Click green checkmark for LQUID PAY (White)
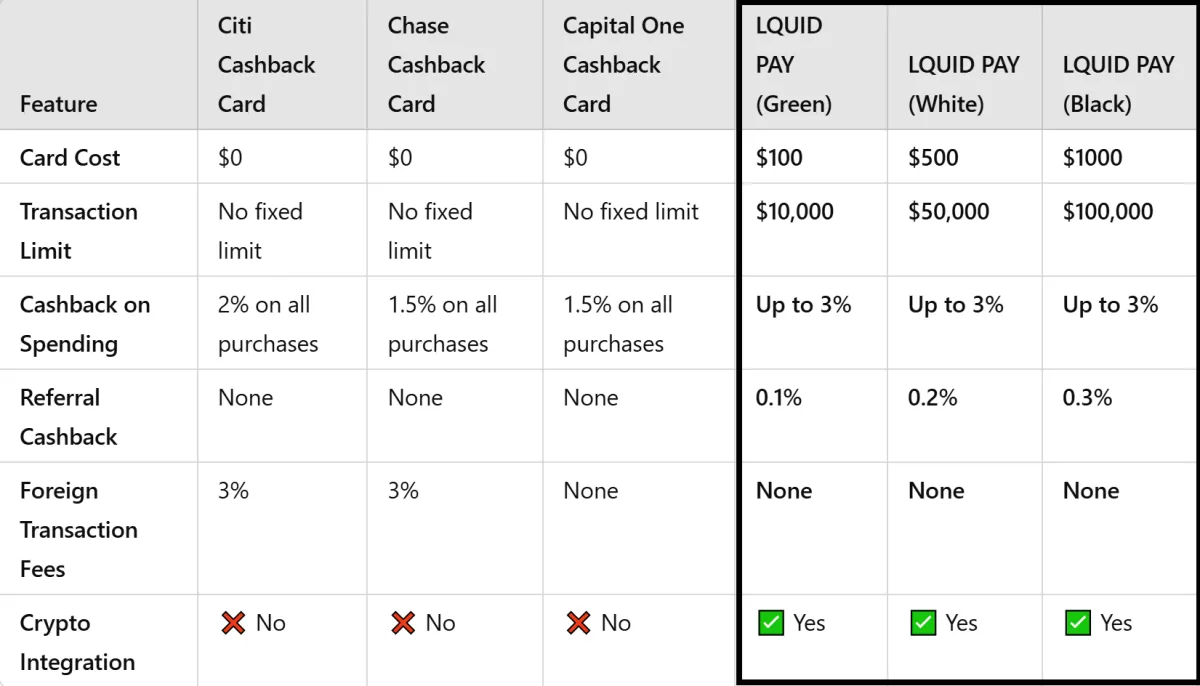The height and width of the screenshot is (686, 1200). tap(923, 623)
